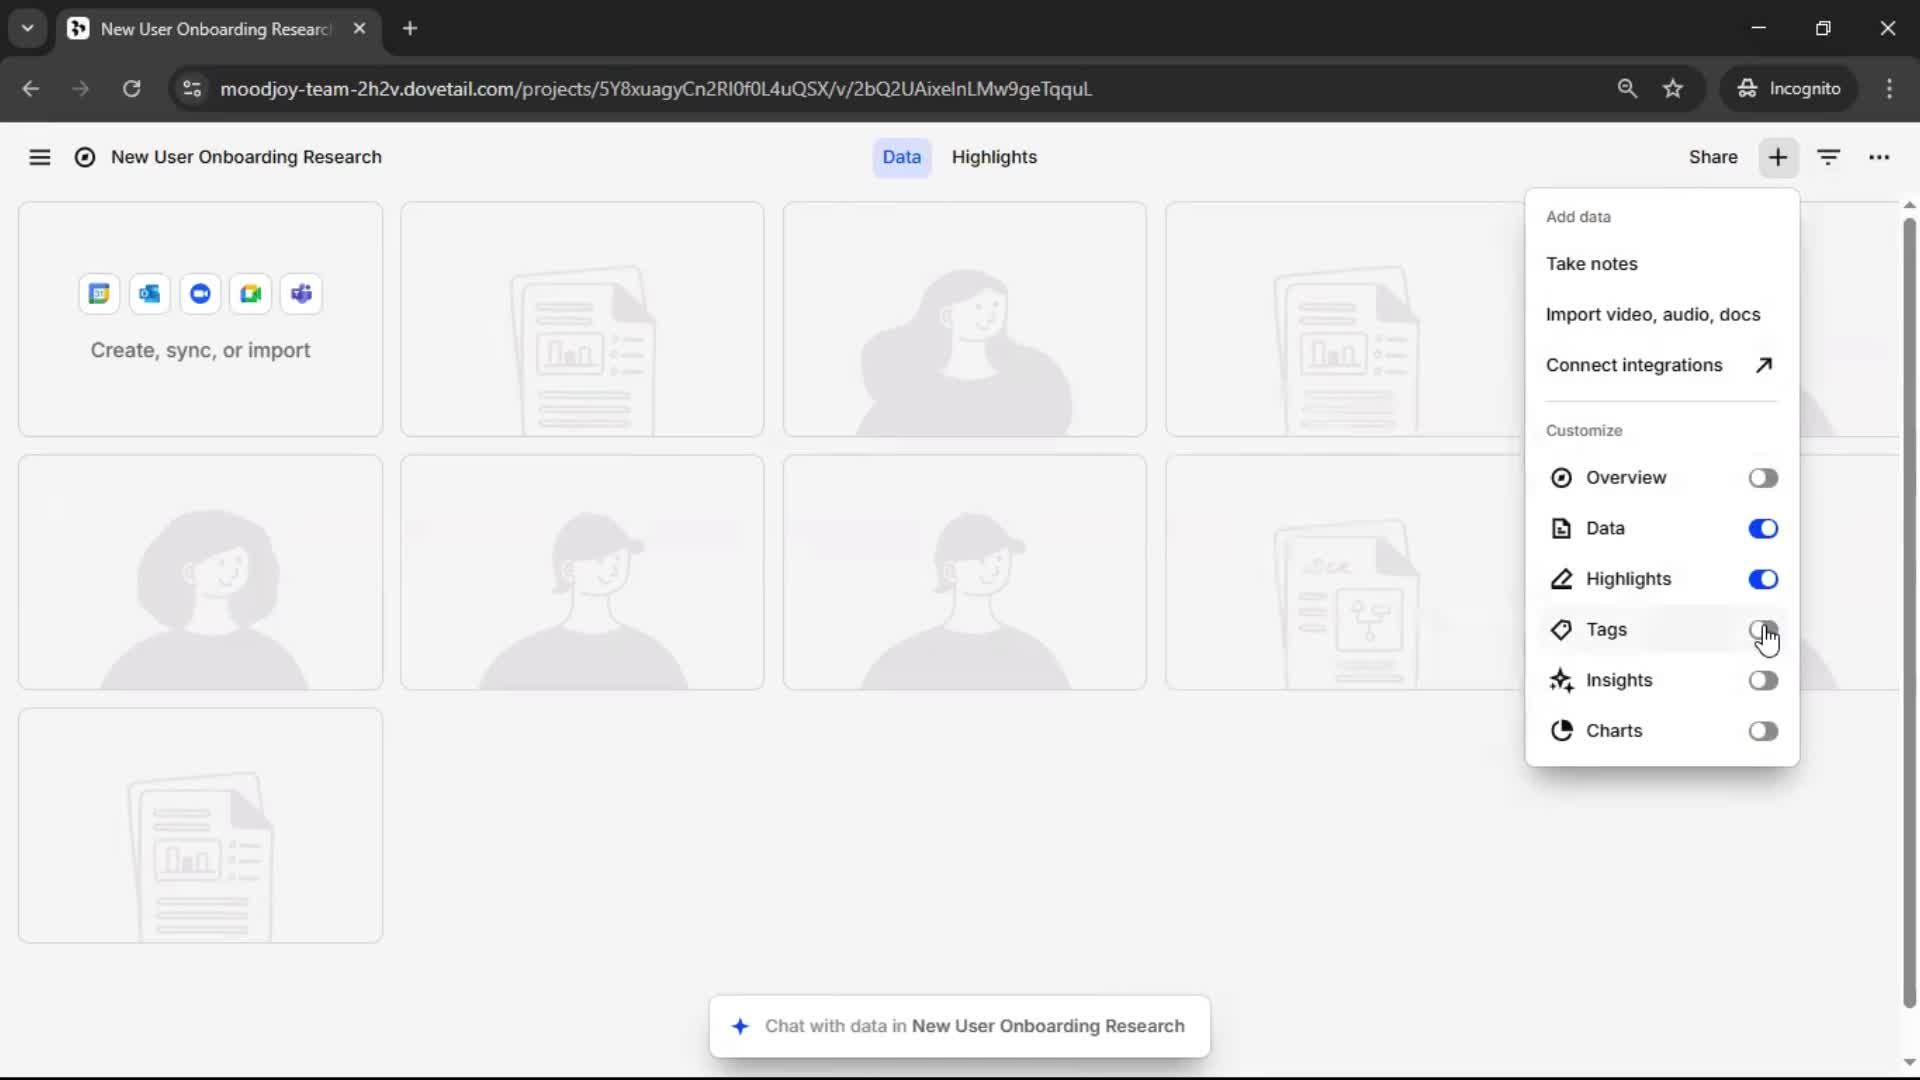Viewport: 1920px width, 1080px height.
Task: Click the Google Calendar integration icon
Action: coord(99,294)
